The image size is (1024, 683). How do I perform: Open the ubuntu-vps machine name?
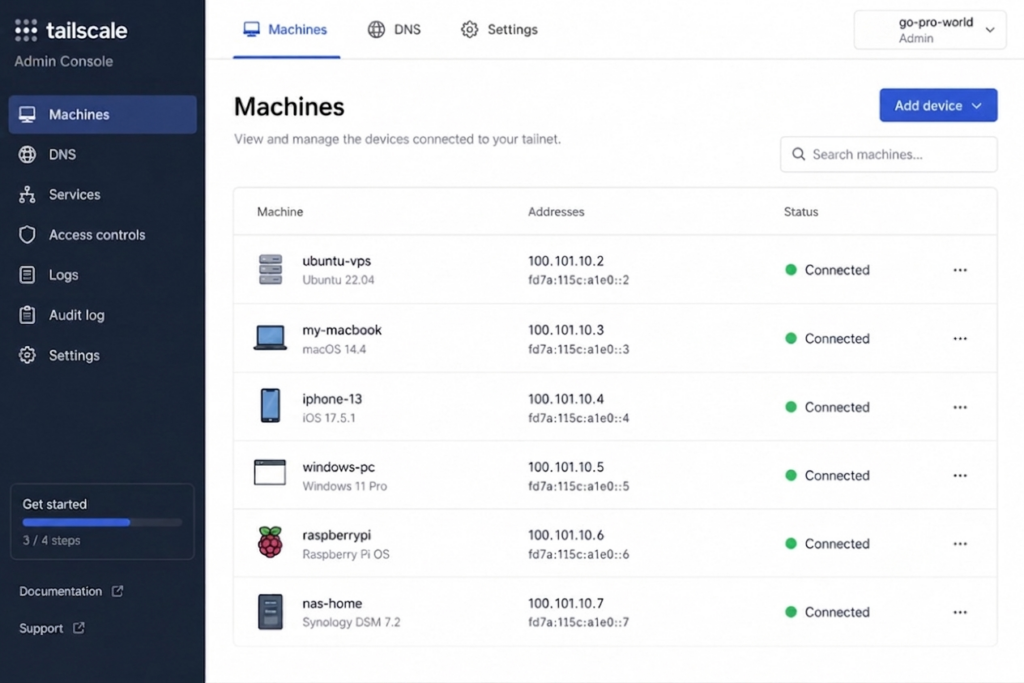click(x=336, y=261)
